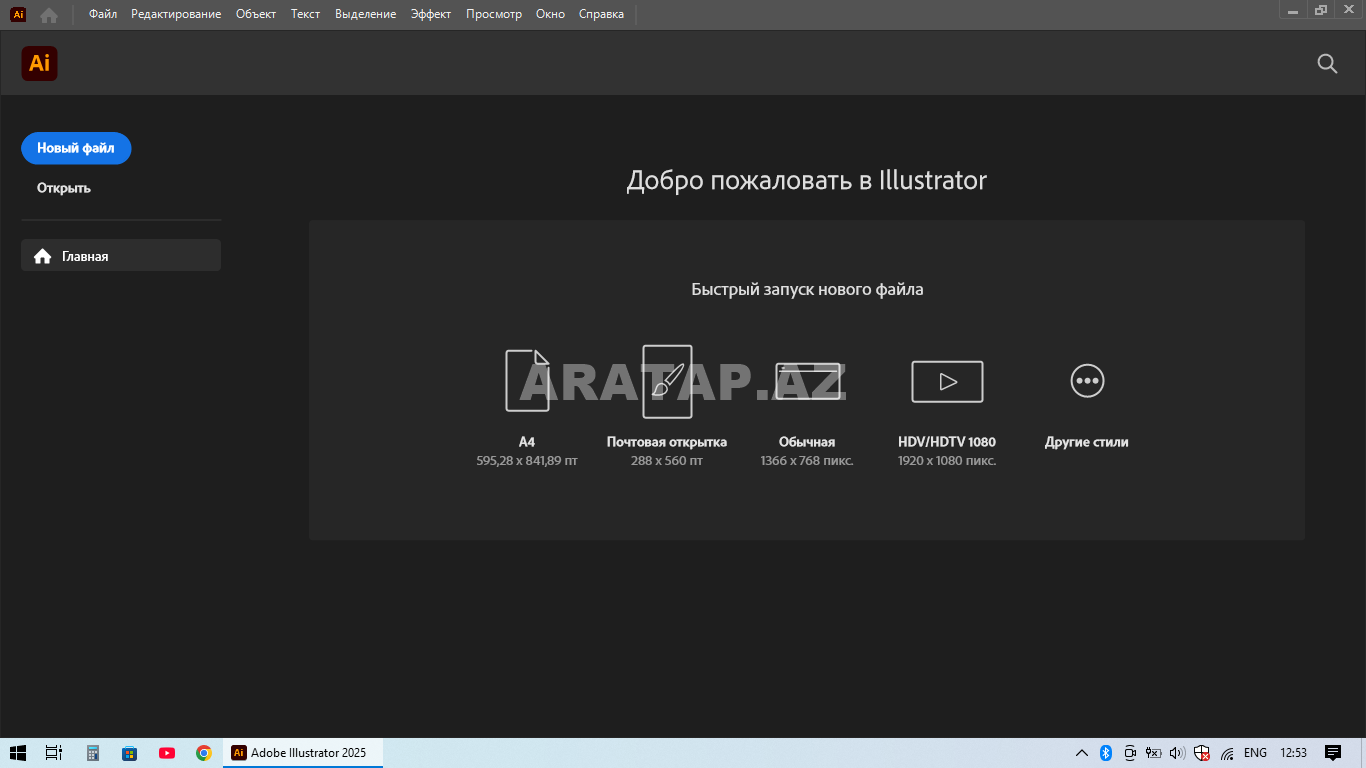Viewport: 1366px width, 768px height.
Task: Click the small Ai logo in title bar
Action: [x=18, y=14]
